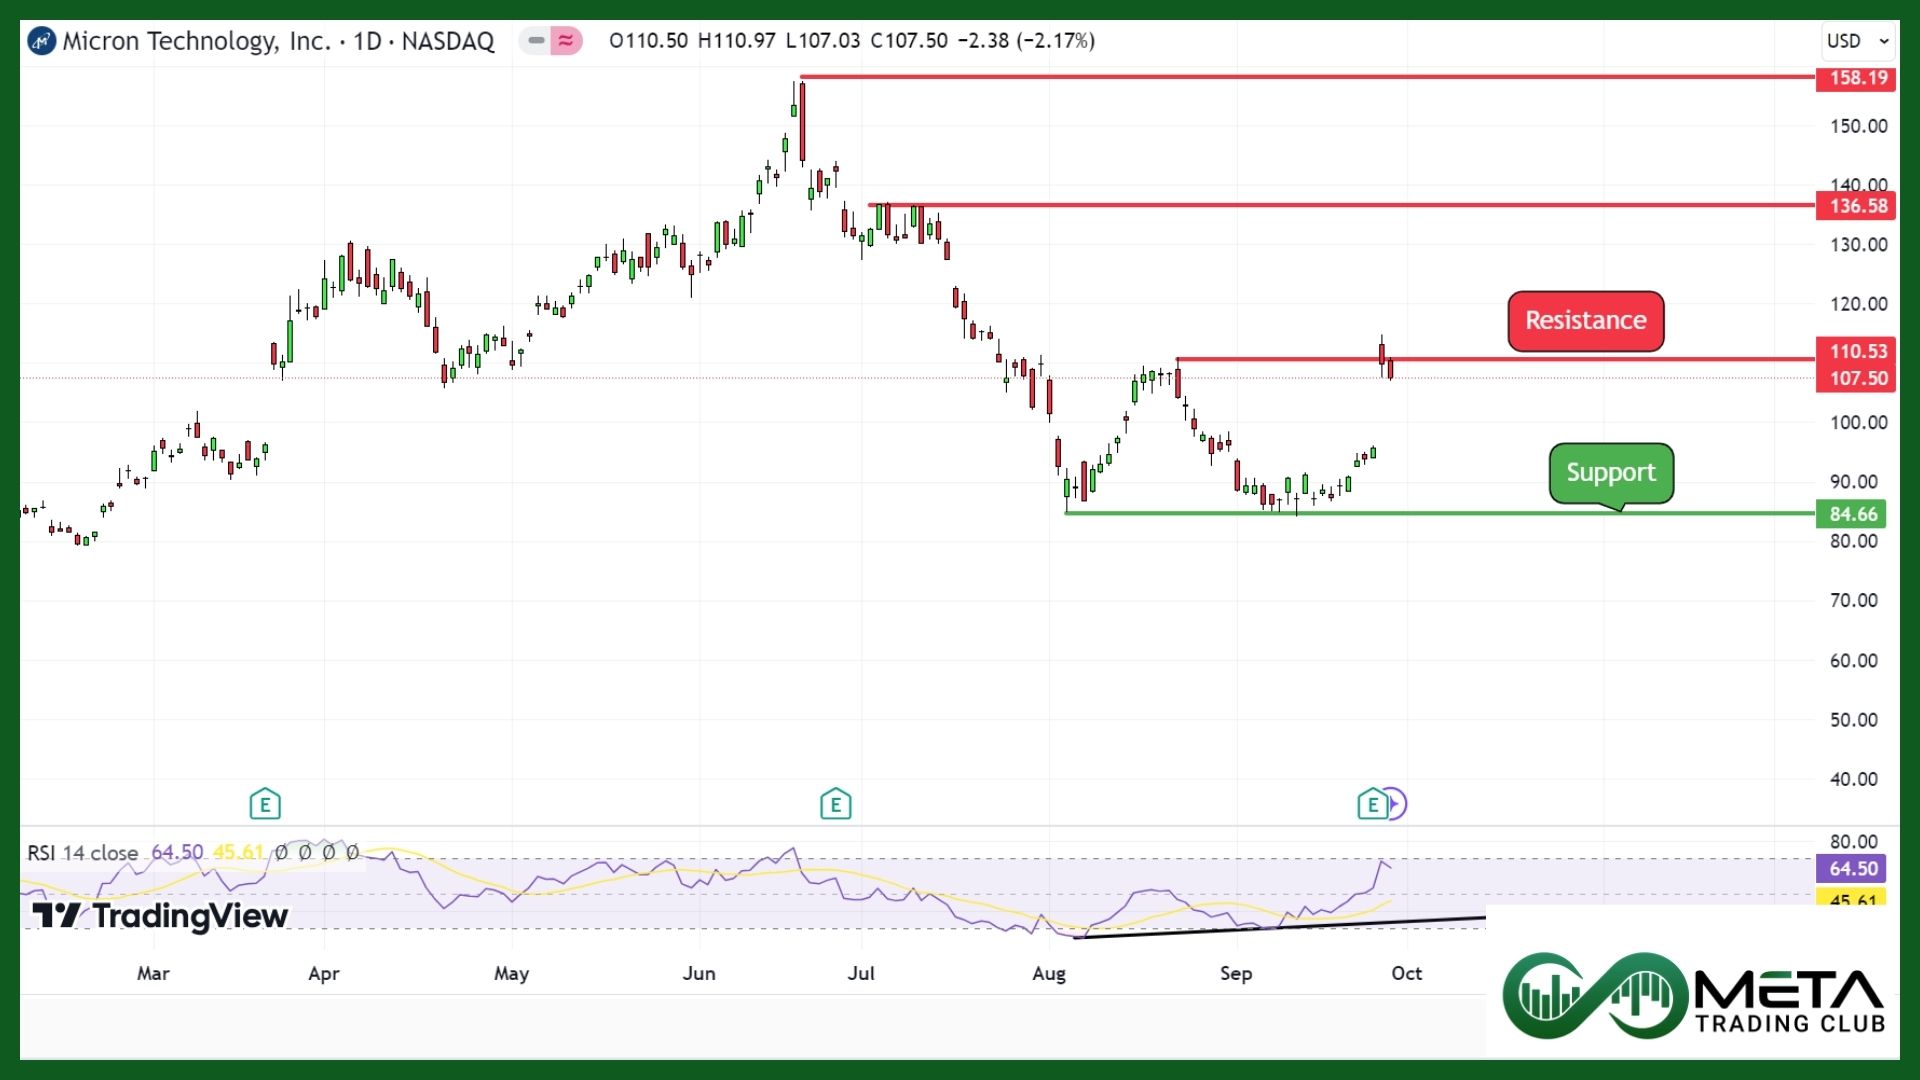Image resolution: width=1920 pixels, height=1080 pixels.
Task: Select the red 158.19 horizontal resistance line
Action: 1307,77
